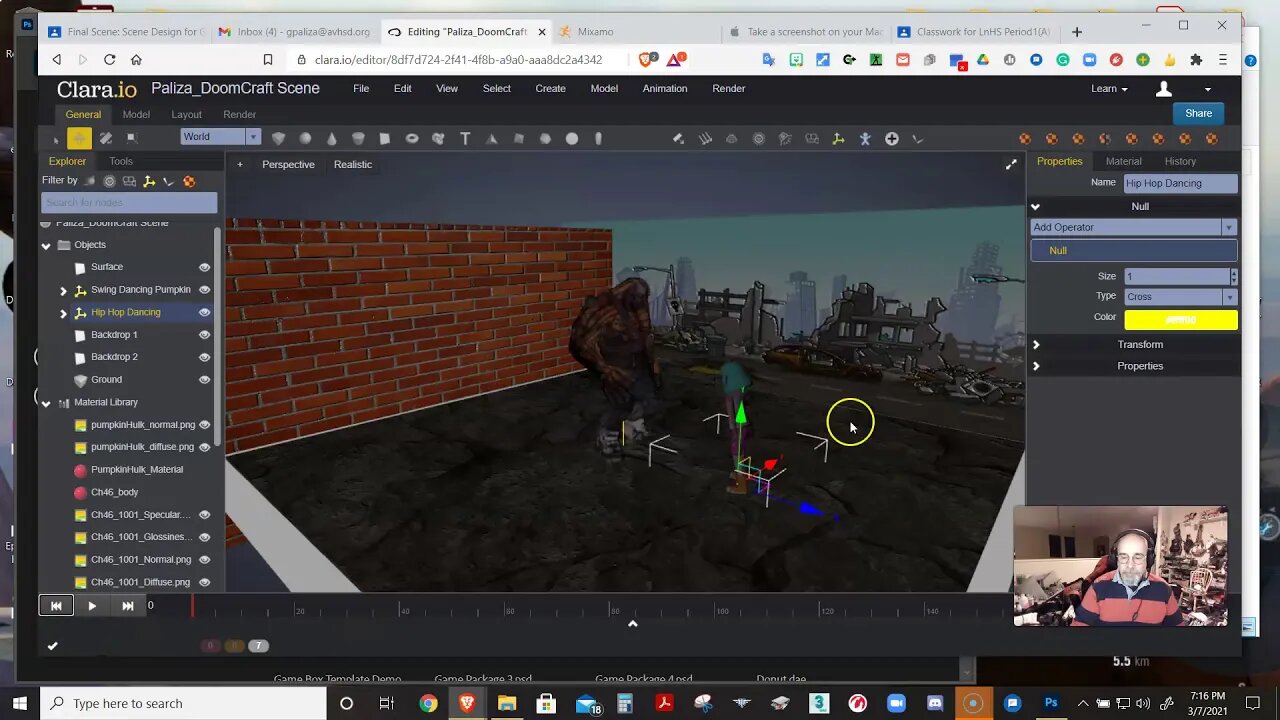Create a torus primitive from toolbar
Screen dimensions: 1280x720
411,138
